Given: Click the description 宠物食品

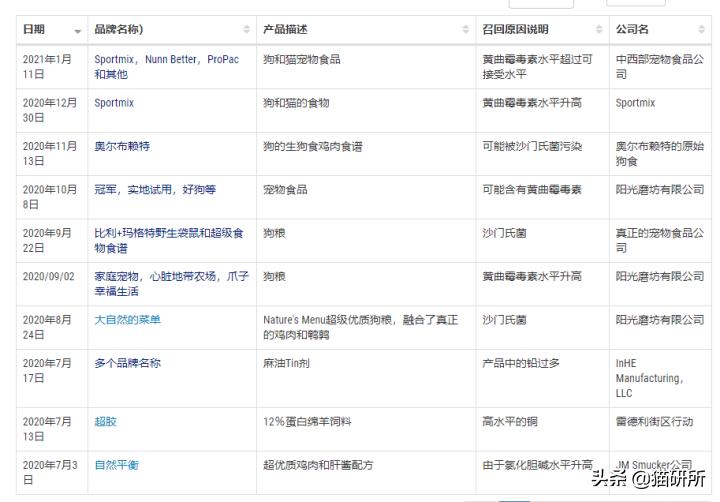Looking at the screenshot, I should click(285, 190).
